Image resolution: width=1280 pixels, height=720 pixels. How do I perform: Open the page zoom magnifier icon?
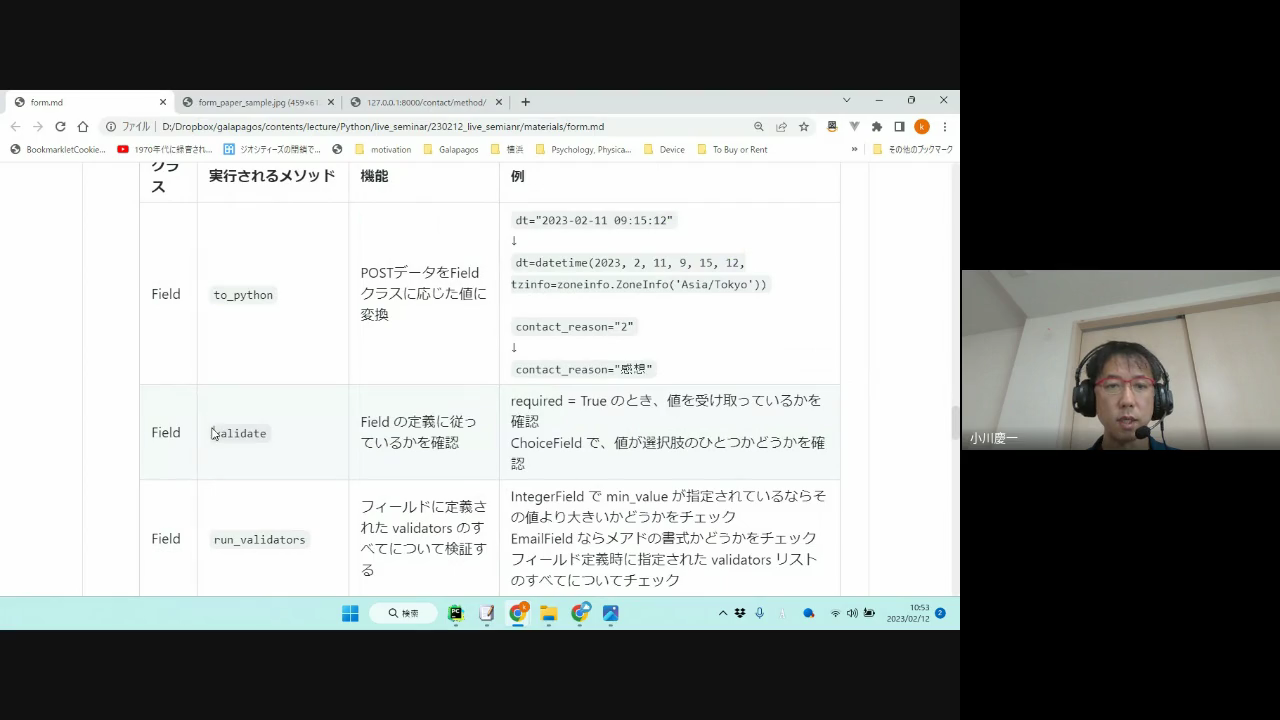(x=759, y=127)
